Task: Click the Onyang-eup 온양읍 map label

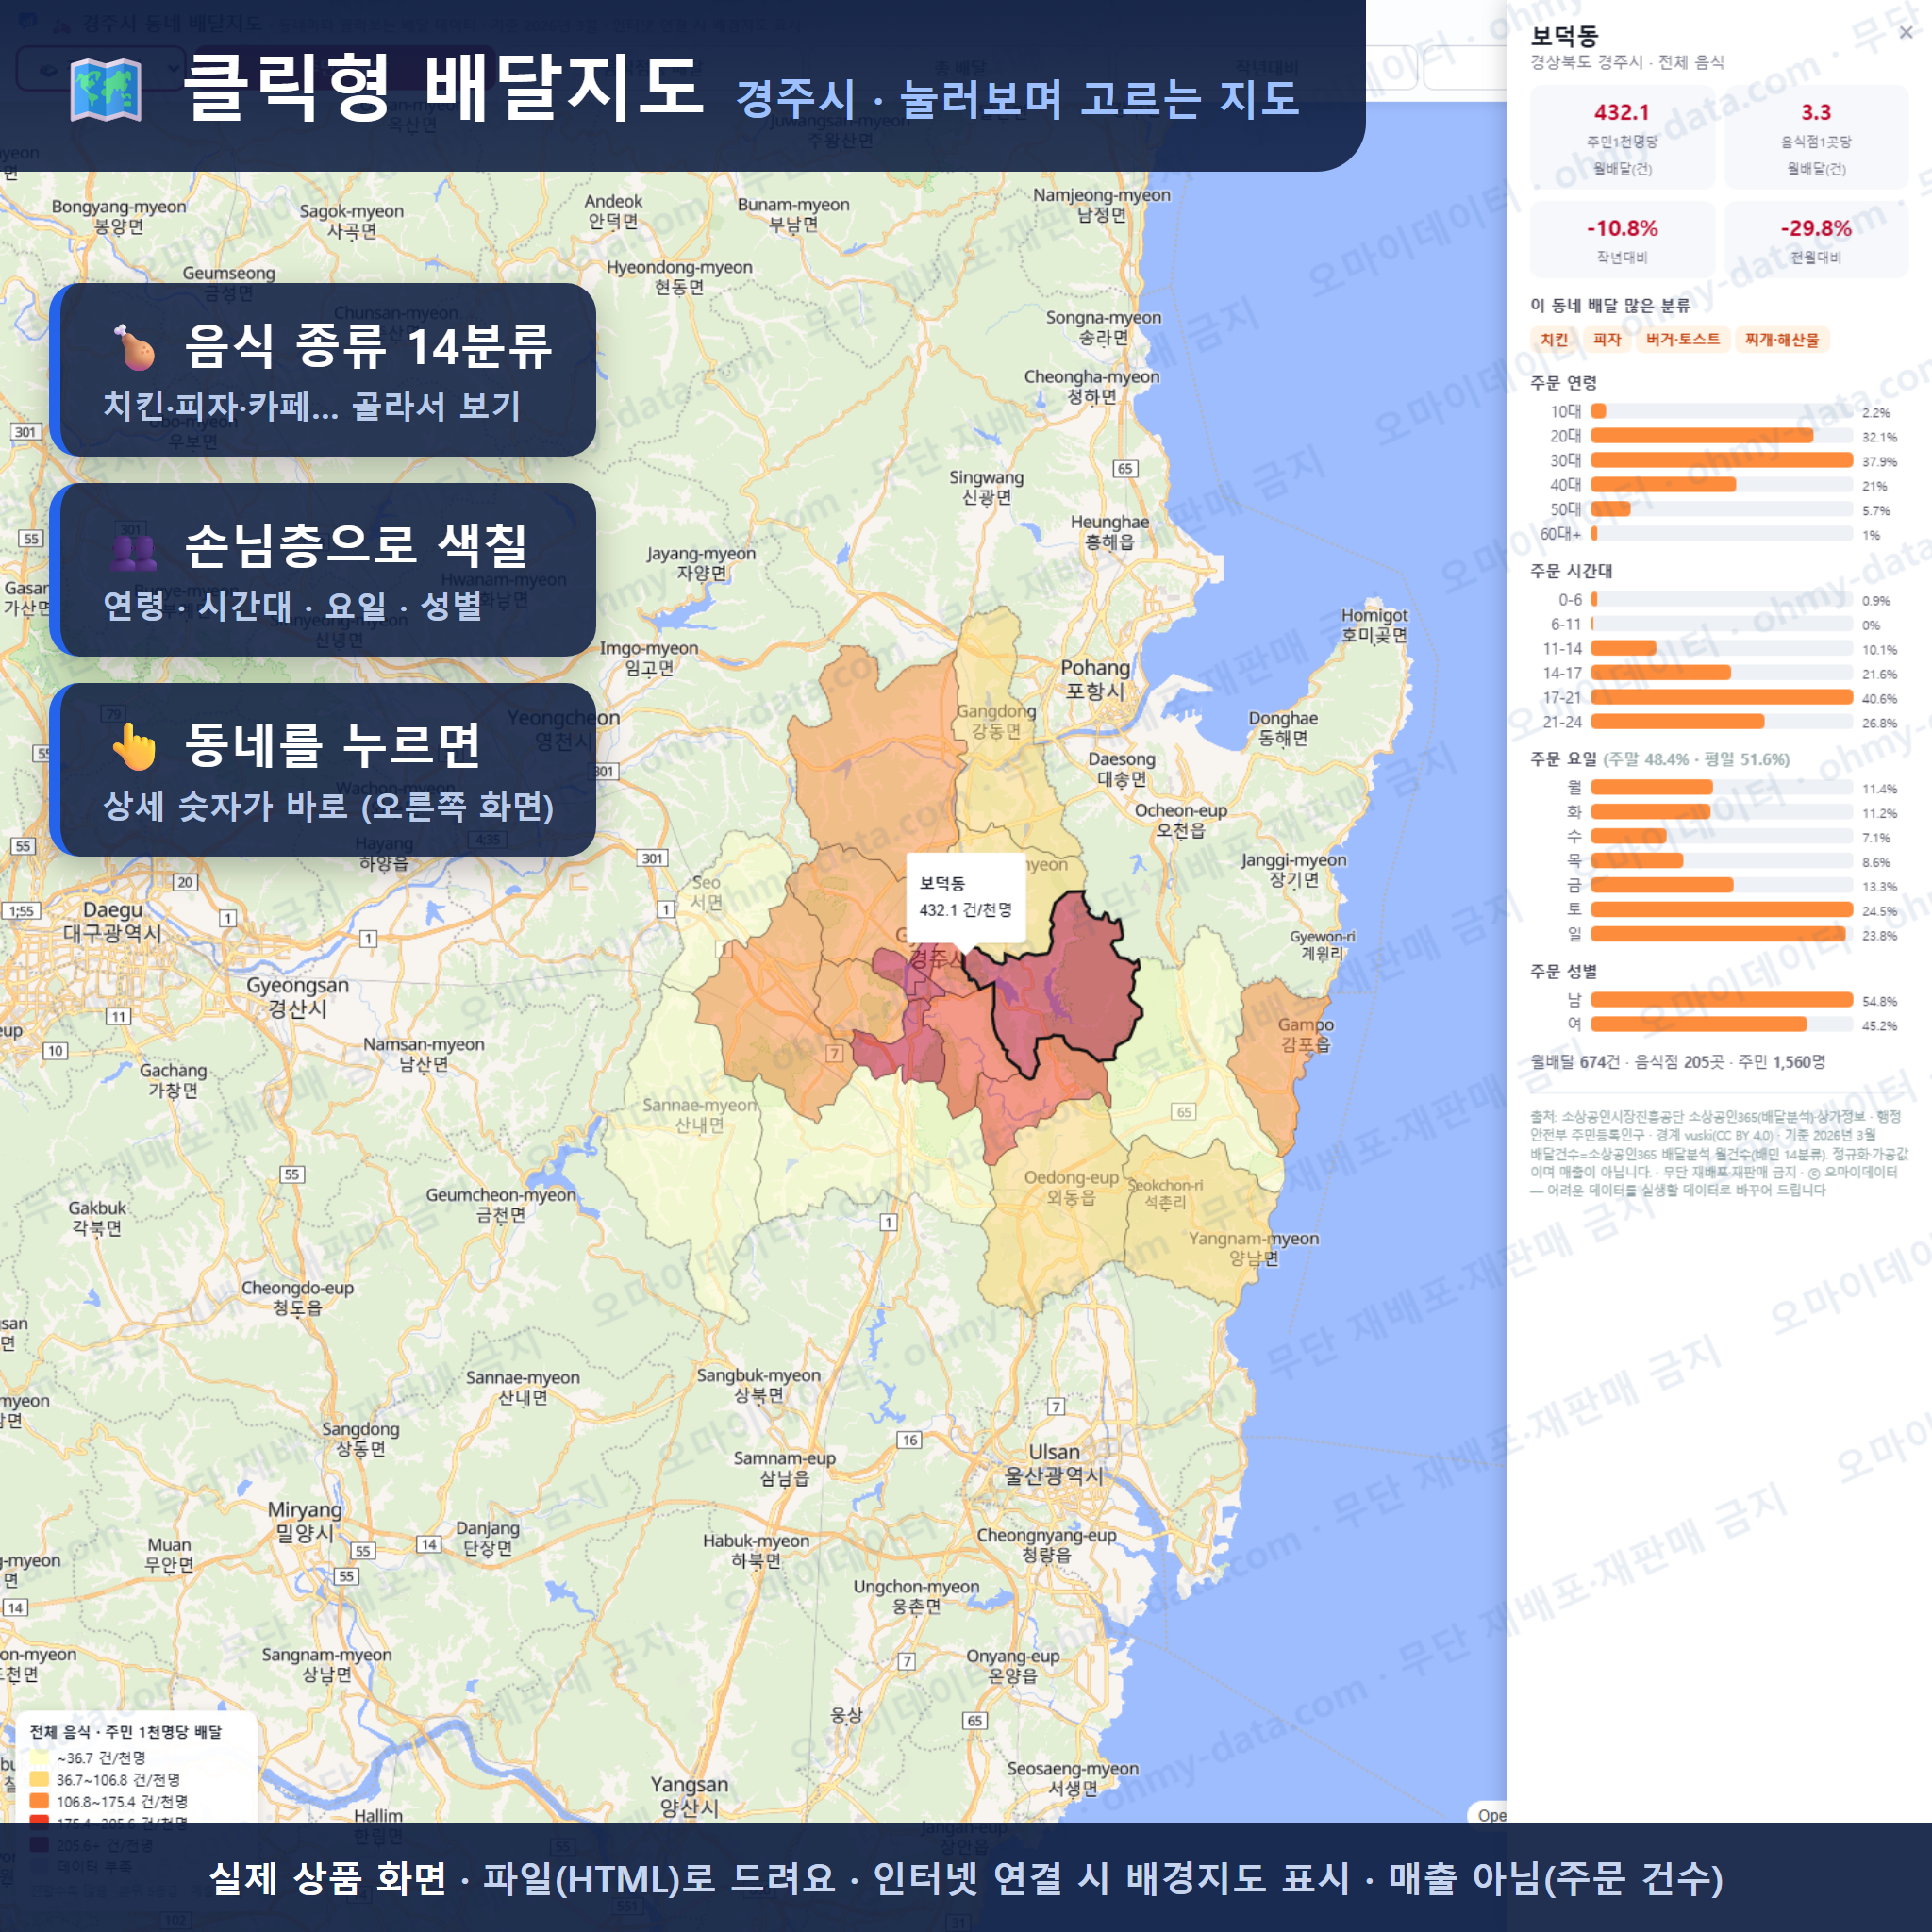Action: coord(1012,1666)
